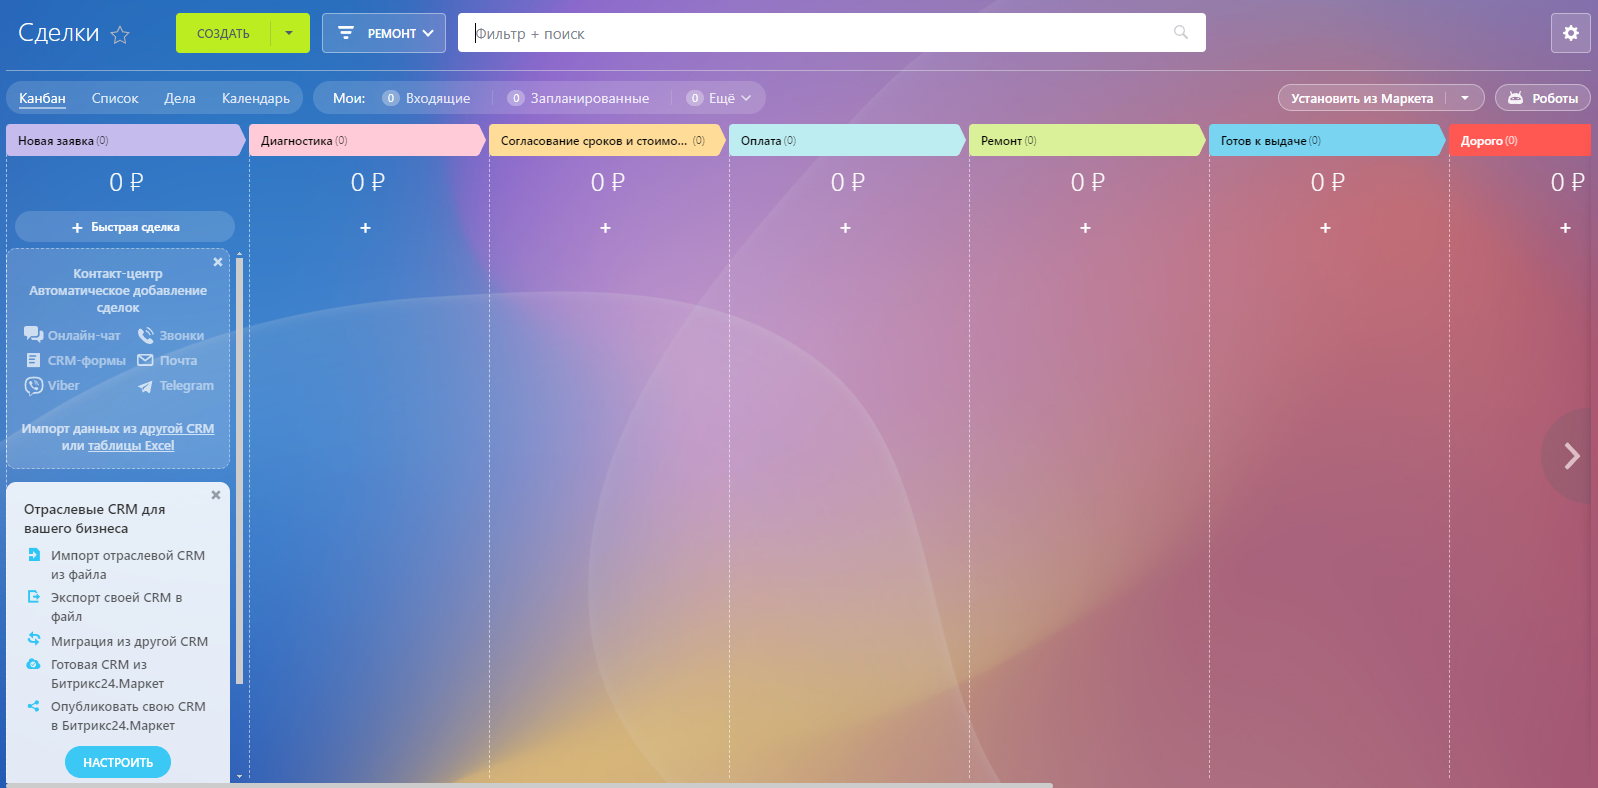Click the Ремонт column header
The height and width of the screenshot is (788, 1598).
(x=1086, y=140)
